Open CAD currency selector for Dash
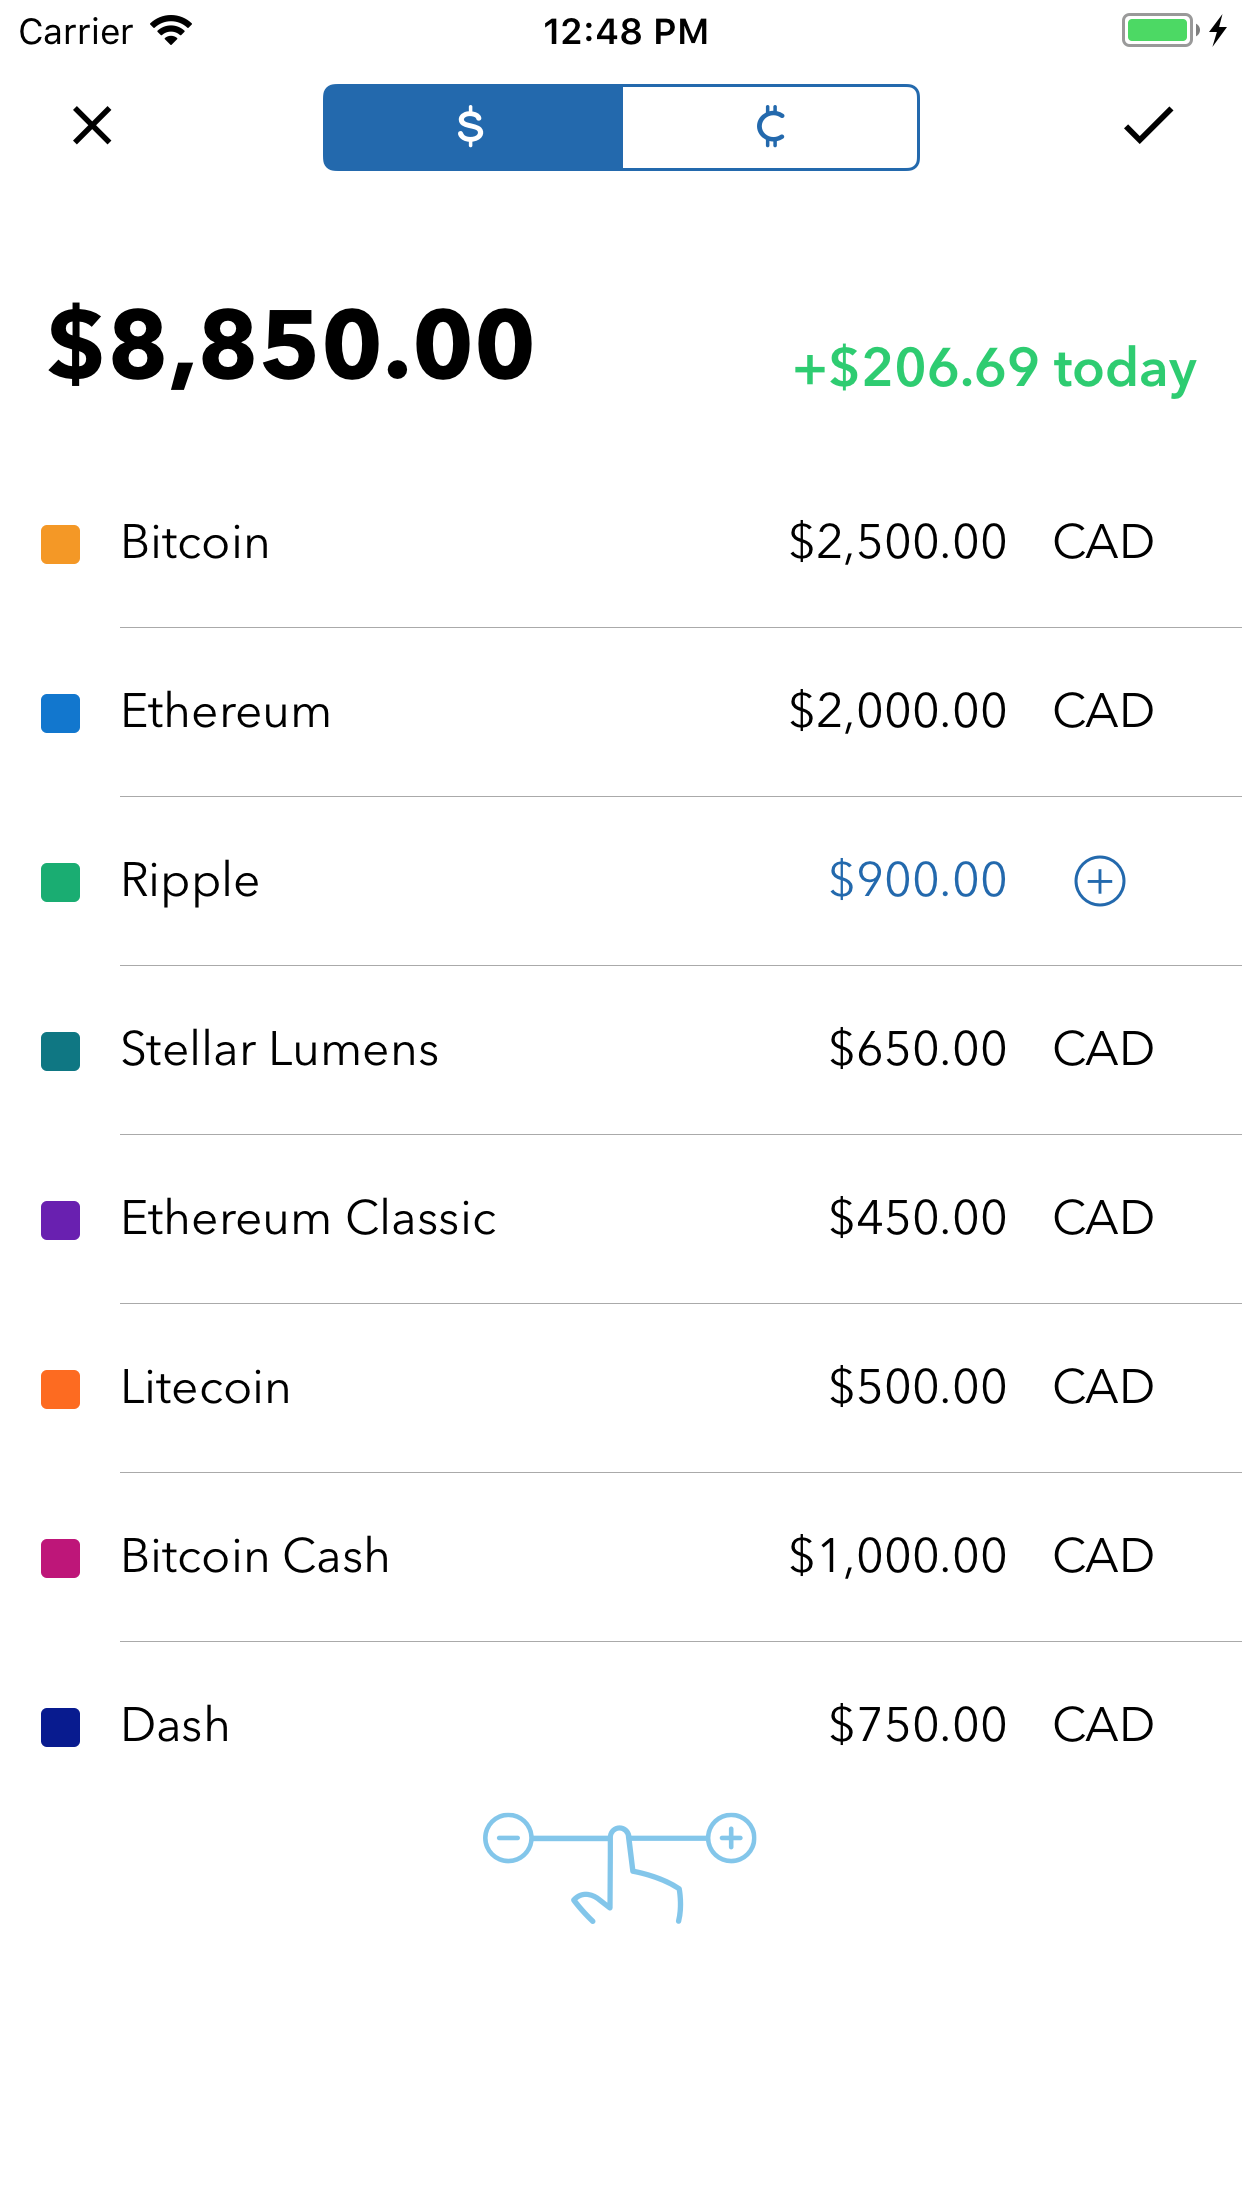The image size is (1242, 2208). [x=1103, y=1726]
